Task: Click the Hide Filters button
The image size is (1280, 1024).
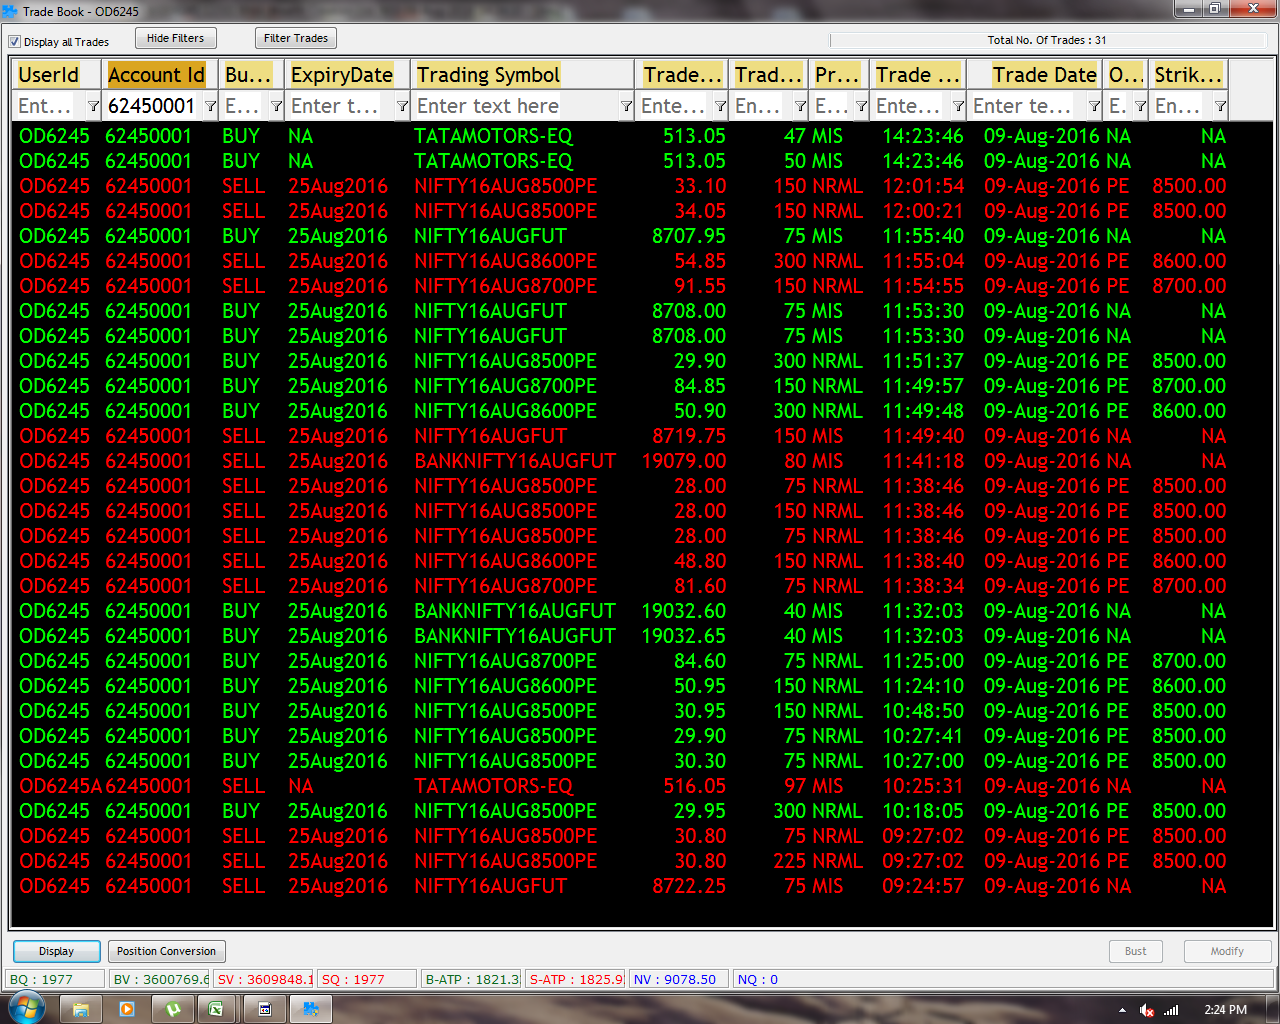Action: coord(175,38)
